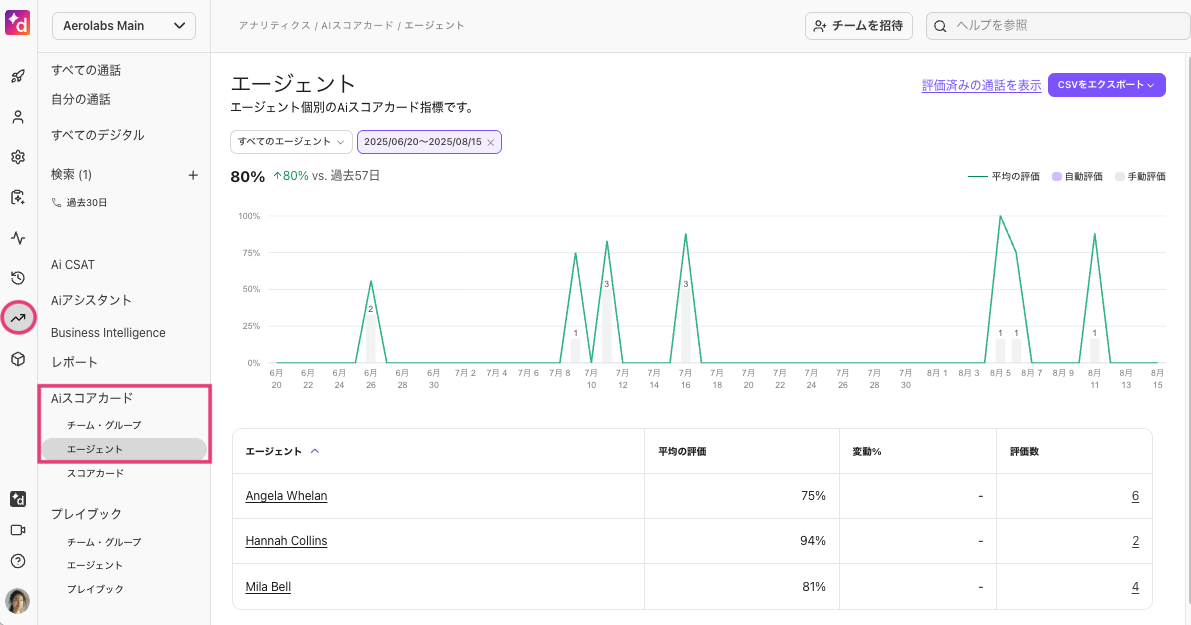Open the video camera meetings icon
This screenshot has height=625, width=1191.
tap(18, 530)
